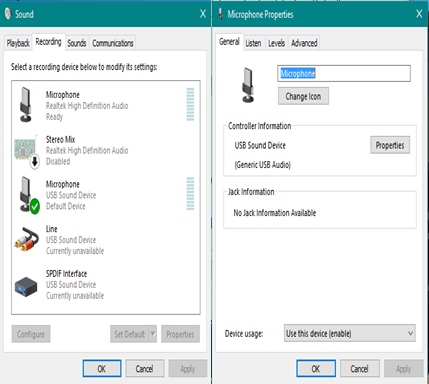Select the General tab in Microphone Properties
Screen dimensions: 429x384
(229, 42)
